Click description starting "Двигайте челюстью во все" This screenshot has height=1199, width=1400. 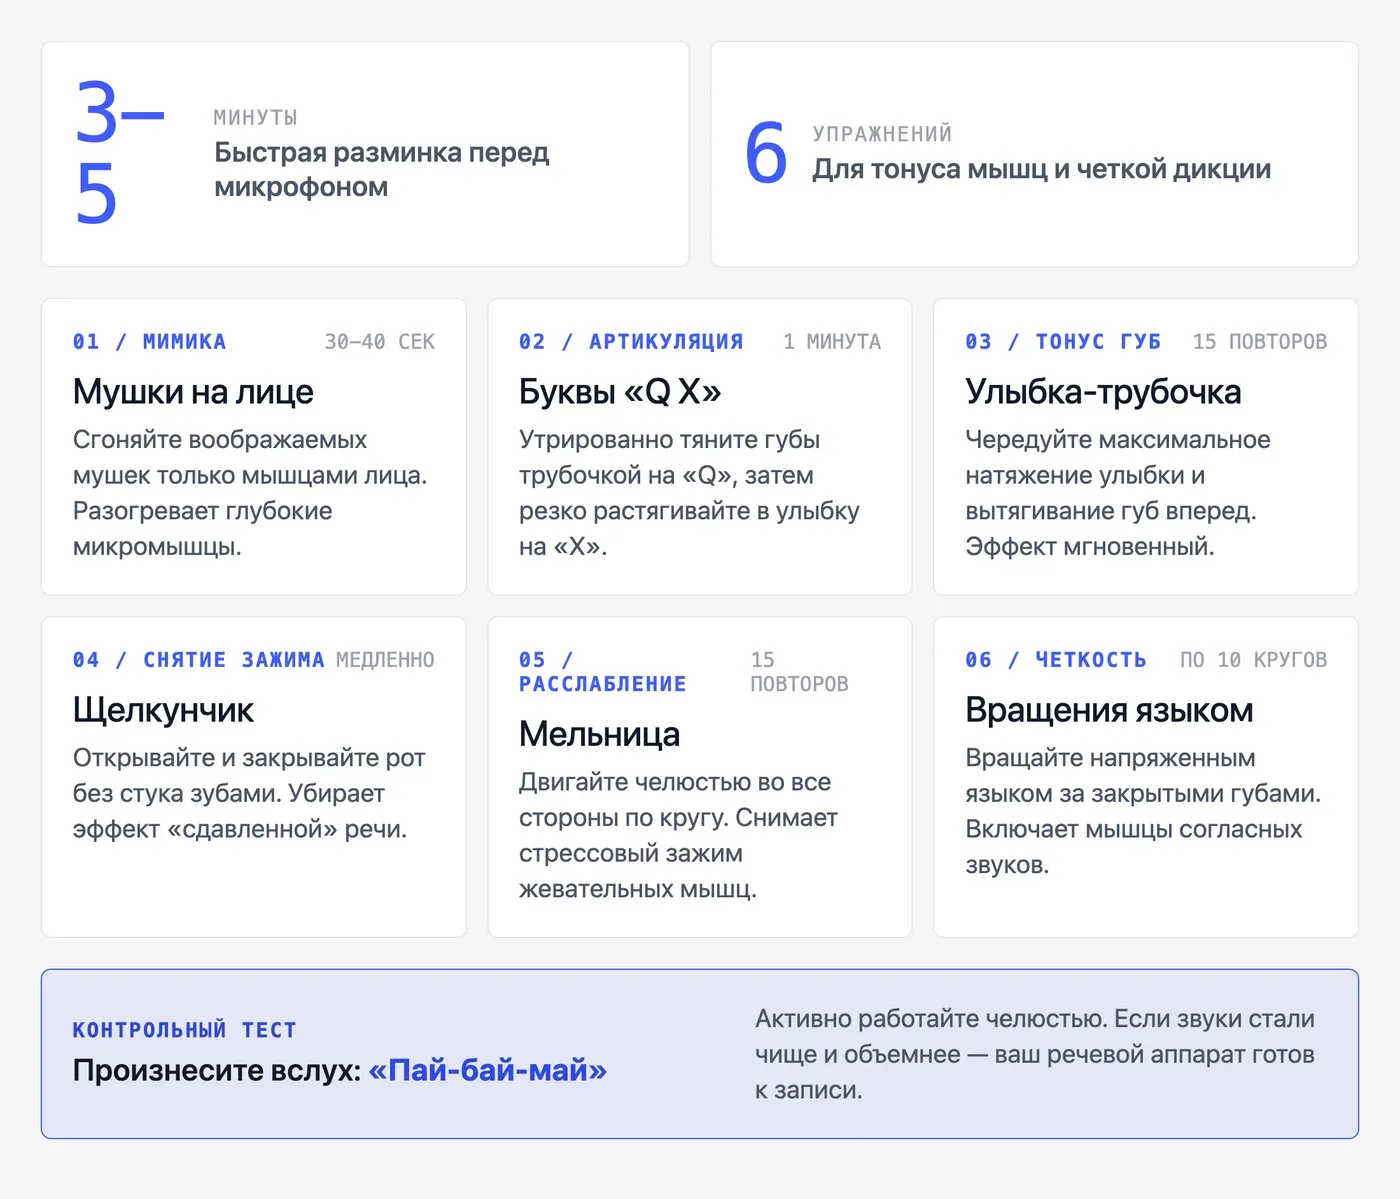point(678,835)
